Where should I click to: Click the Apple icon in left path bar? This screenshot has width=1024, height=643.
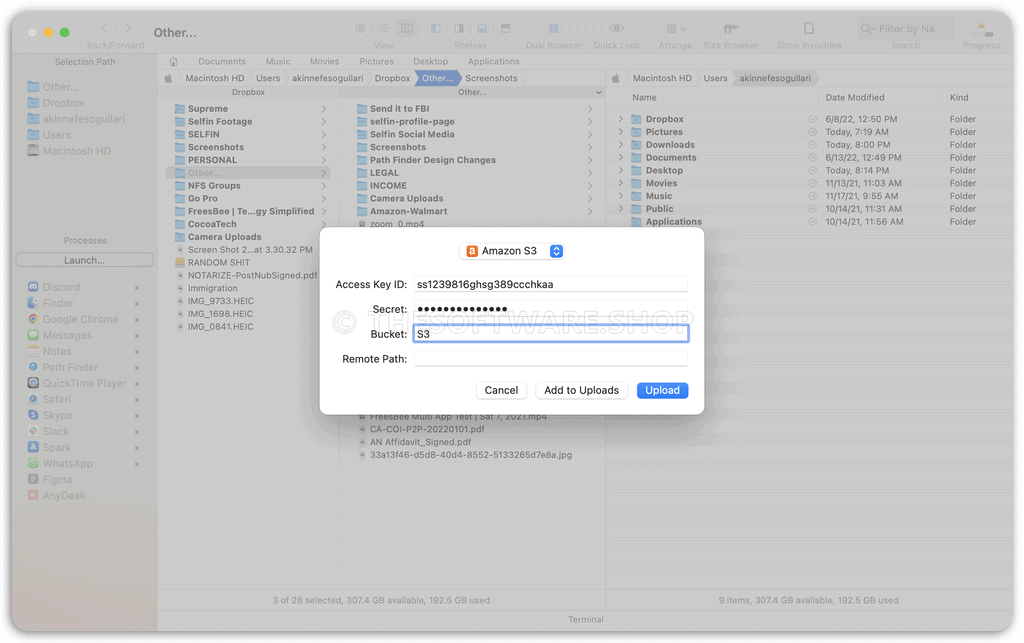tap(168, 78)
